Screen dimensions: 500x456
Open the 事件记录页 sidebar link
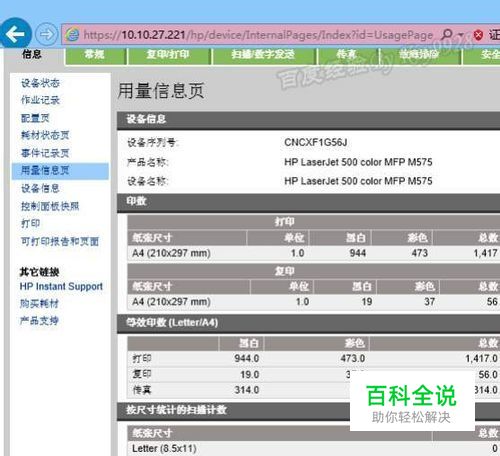(x=45, y=153)
